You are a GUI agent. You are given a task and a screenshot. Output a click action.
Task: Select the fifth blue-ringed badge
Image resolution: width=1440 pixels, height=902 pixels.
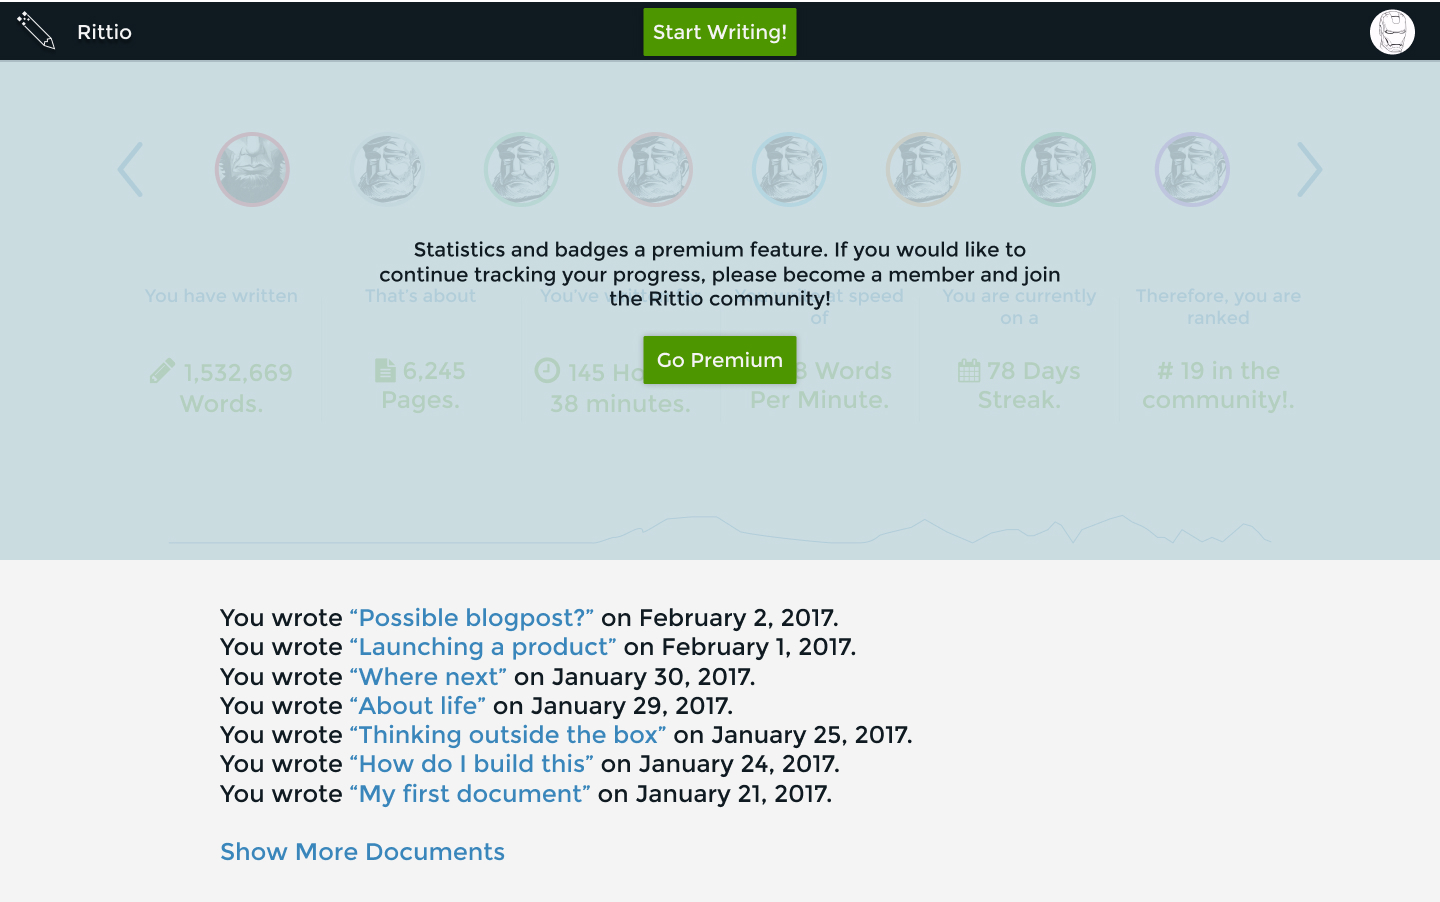coord(789,169)
